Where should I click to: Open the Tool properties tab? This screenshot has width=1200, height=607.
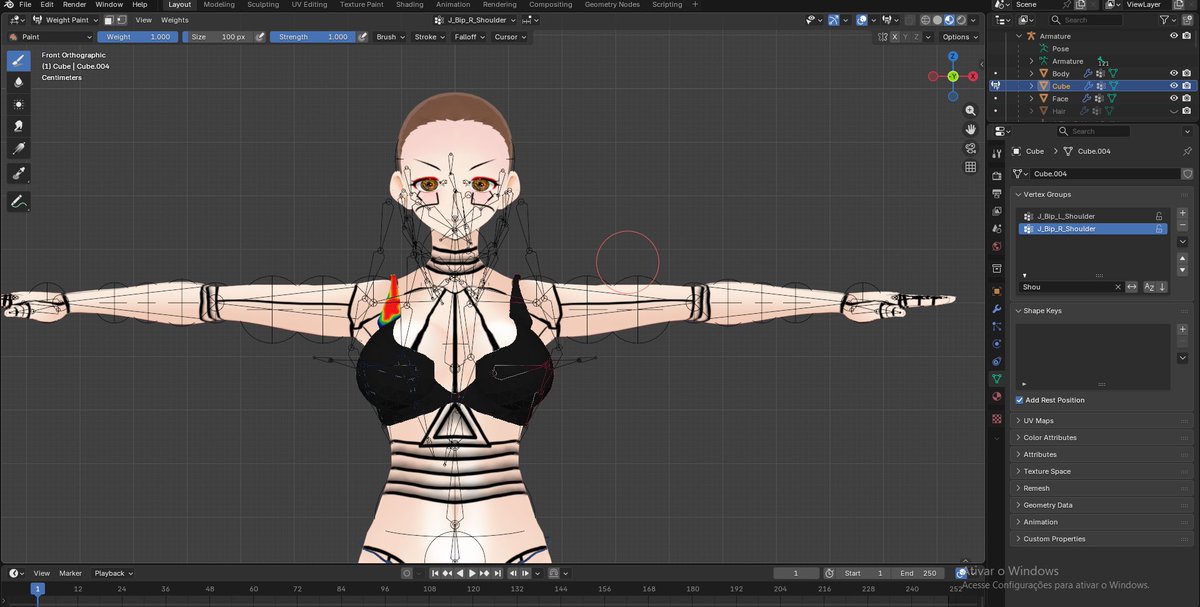coord(997,153)
